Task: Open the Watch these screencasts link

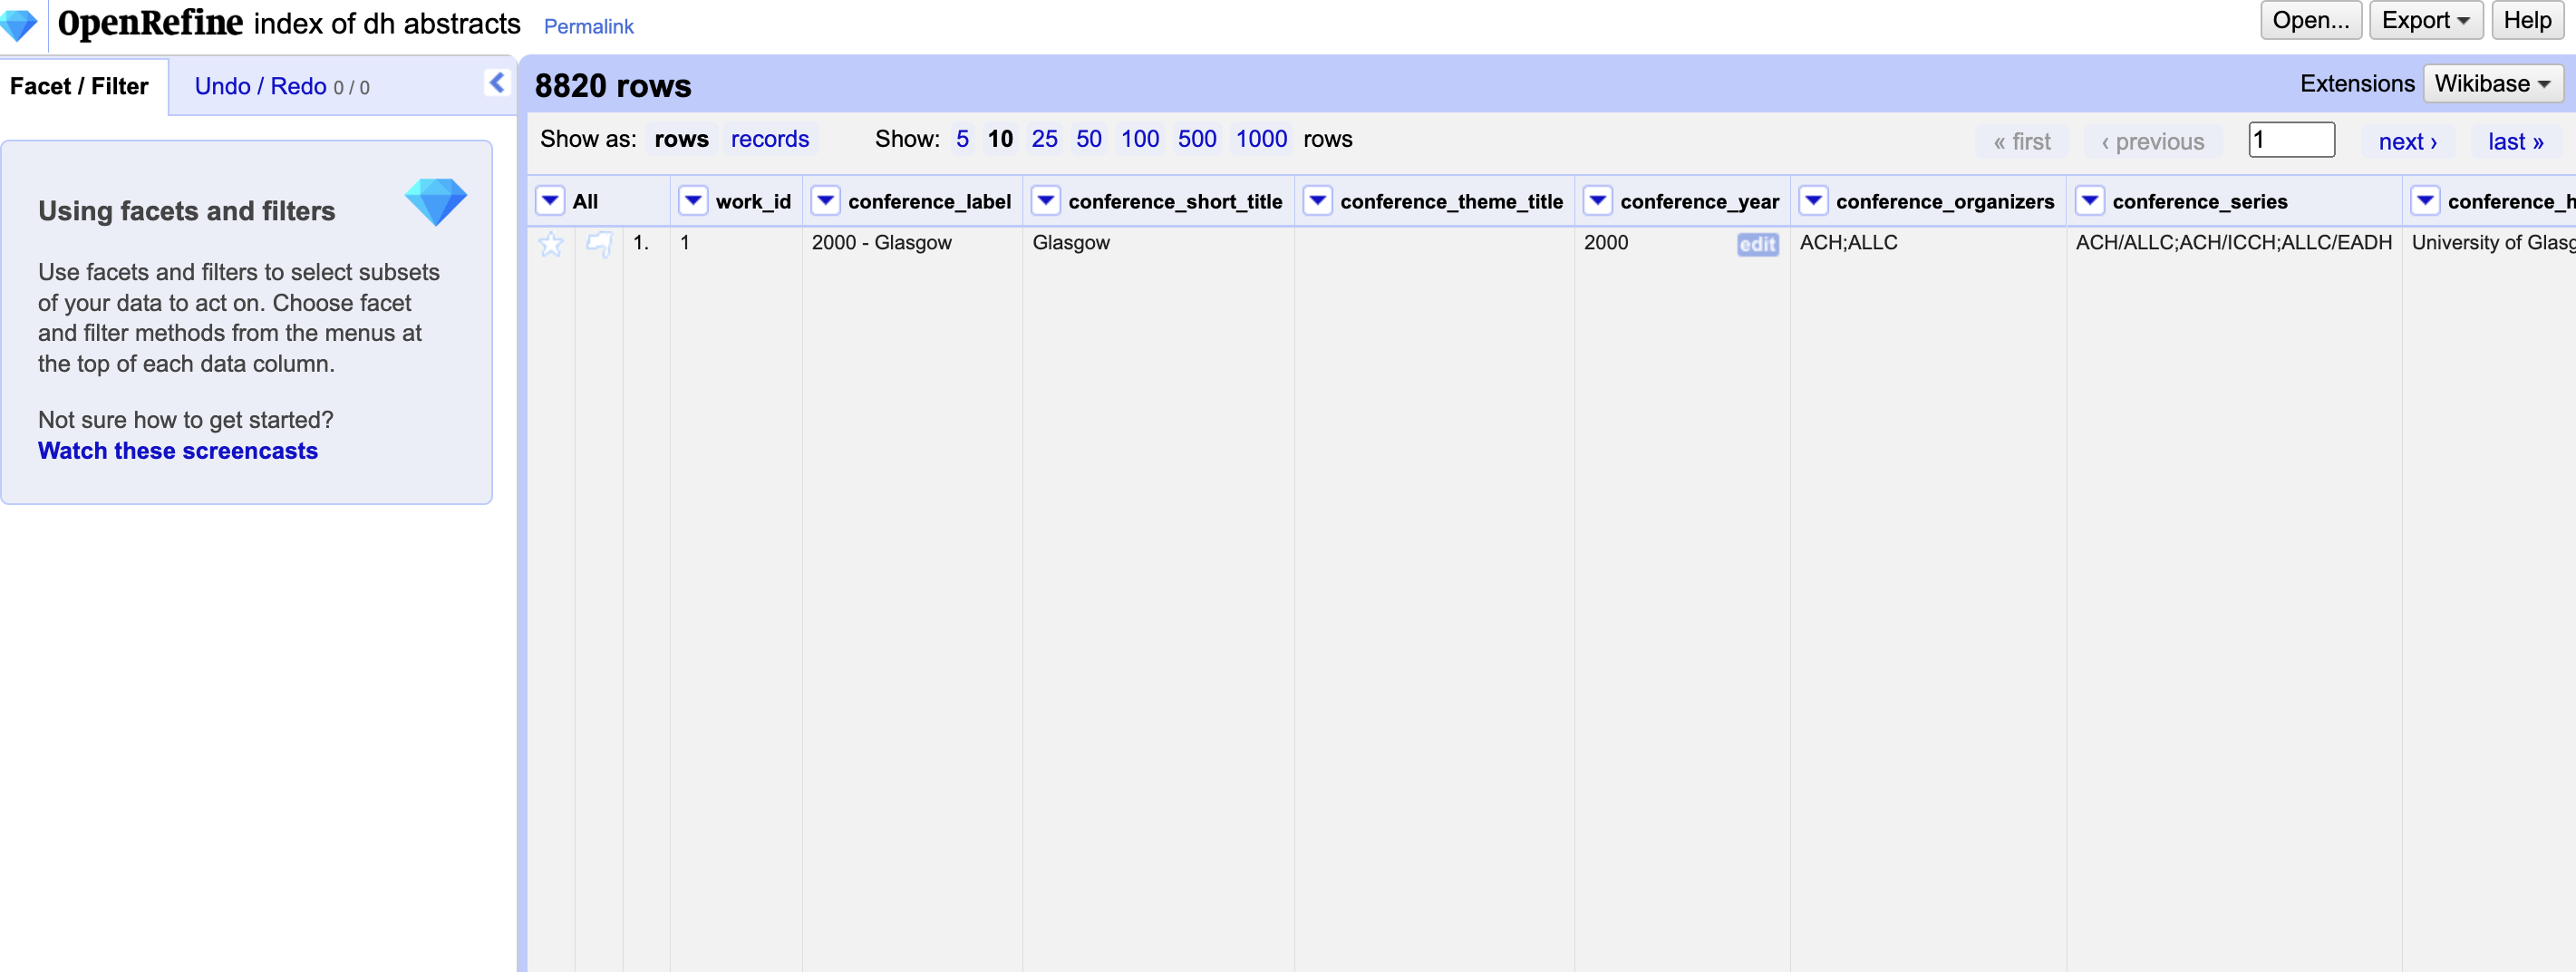Action: tap(177, 451)
